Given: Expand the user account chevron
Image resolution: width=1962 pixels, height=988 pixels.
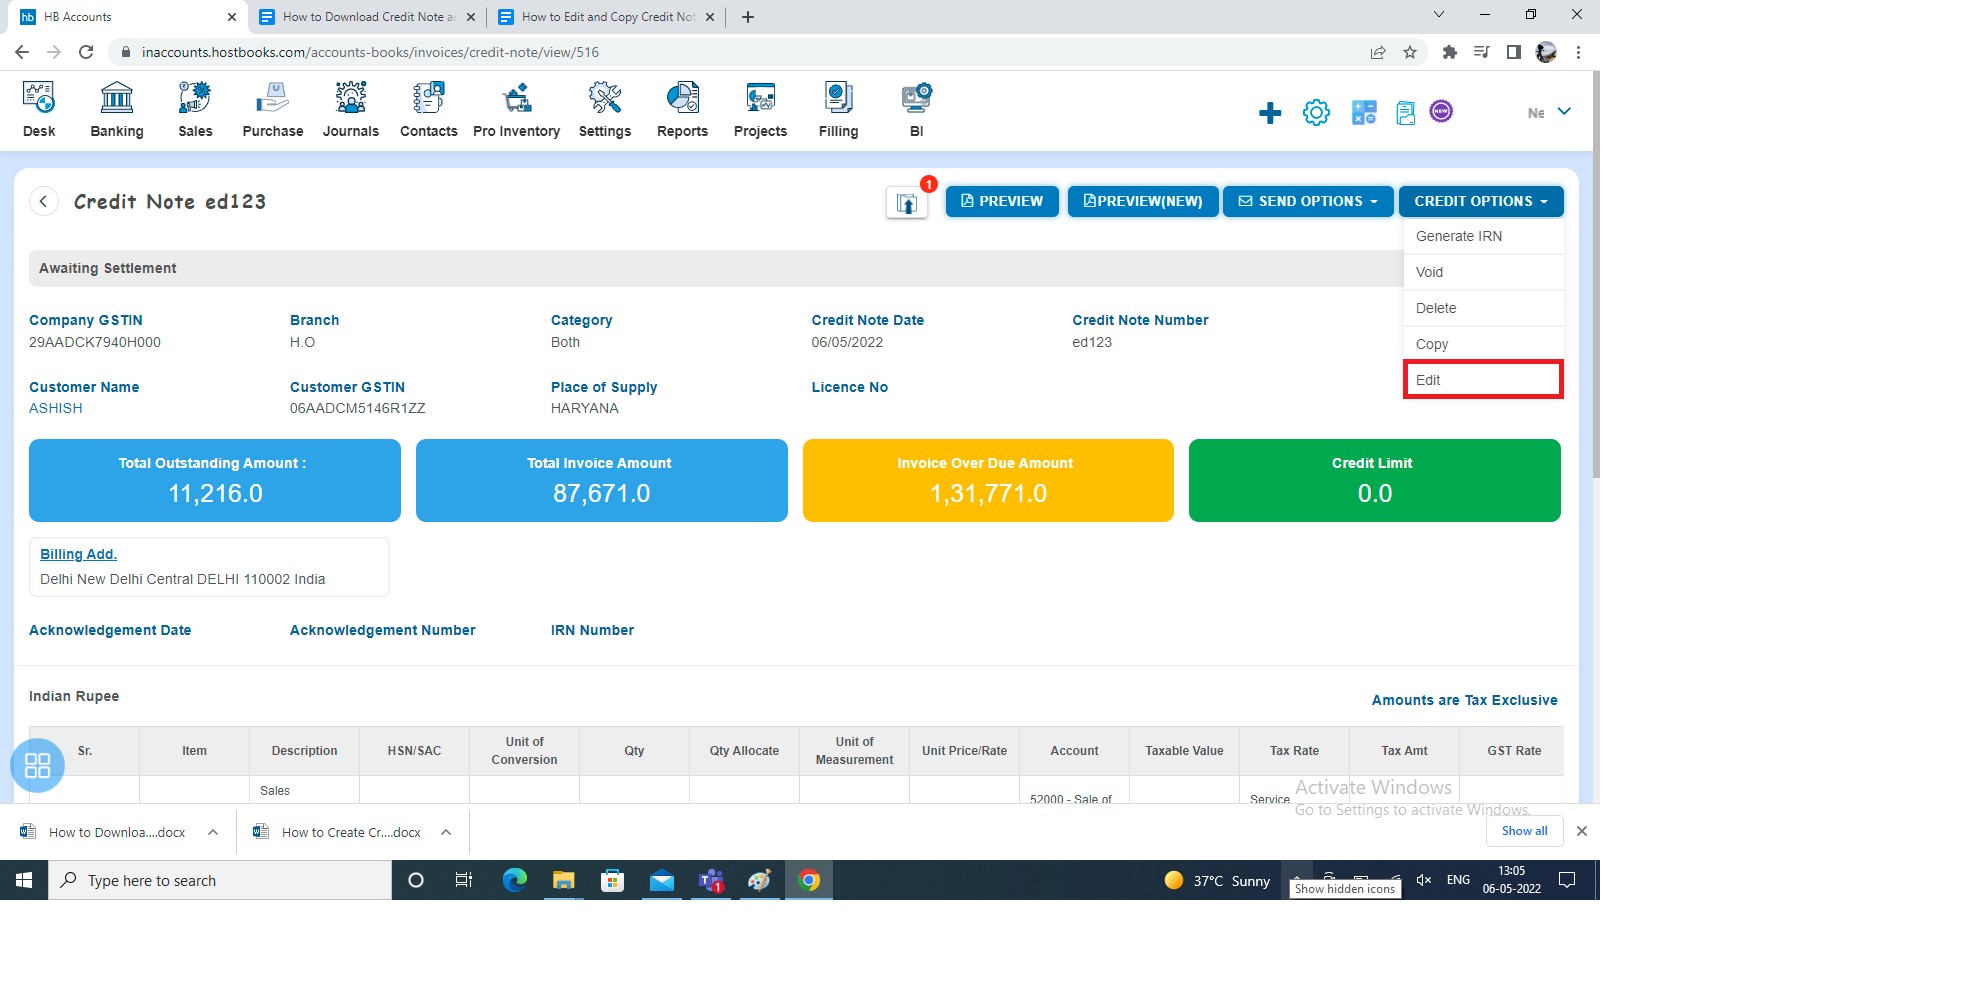Looking at the screenshot, I should tap(1564, 112).
